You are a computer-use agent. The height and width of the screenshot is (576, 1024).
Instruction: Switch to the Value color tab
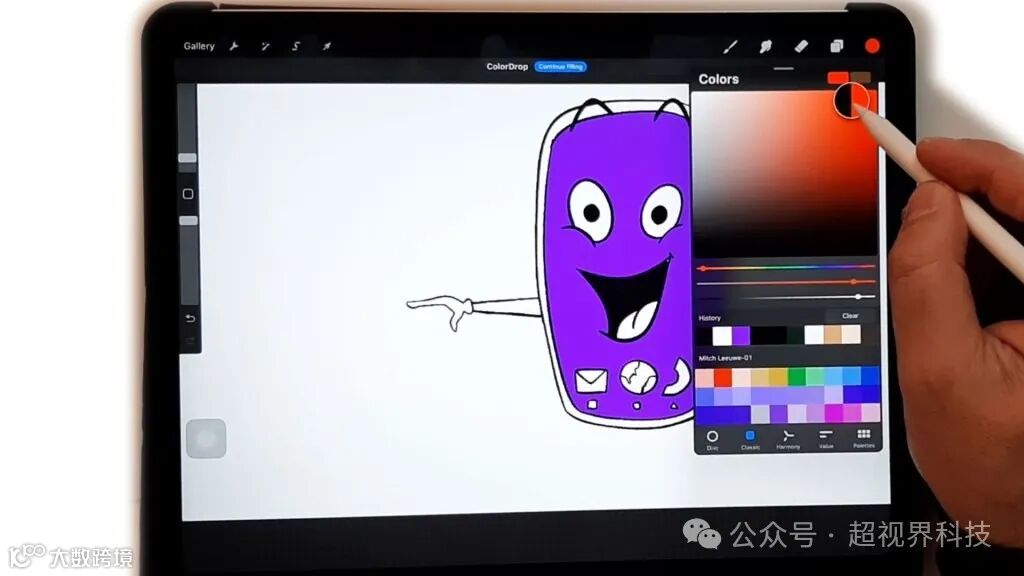coord(826,439)
